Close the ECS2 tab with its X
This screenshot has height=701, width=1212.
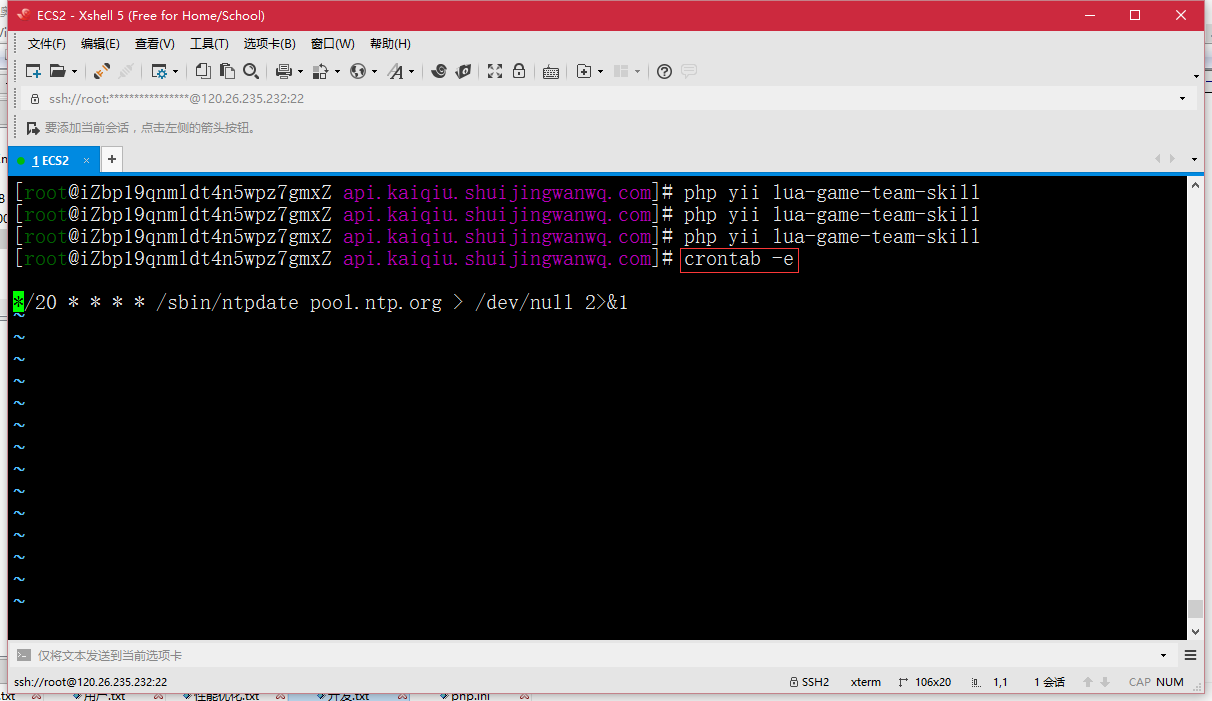[x=87, y=160]
